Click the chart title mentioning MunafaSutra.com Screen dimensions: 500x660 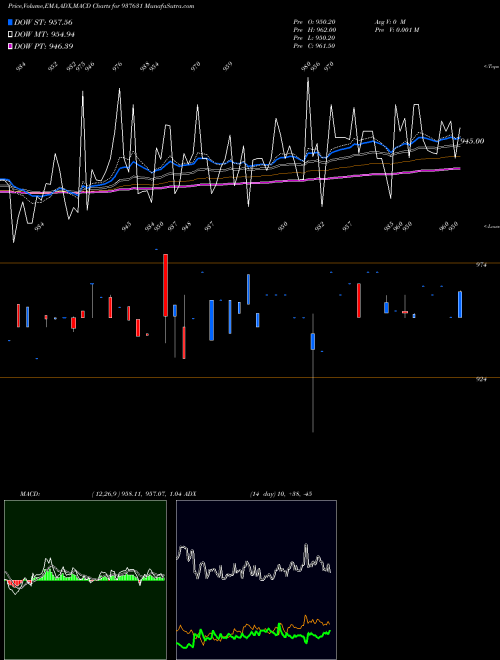(x=101, y=6)
